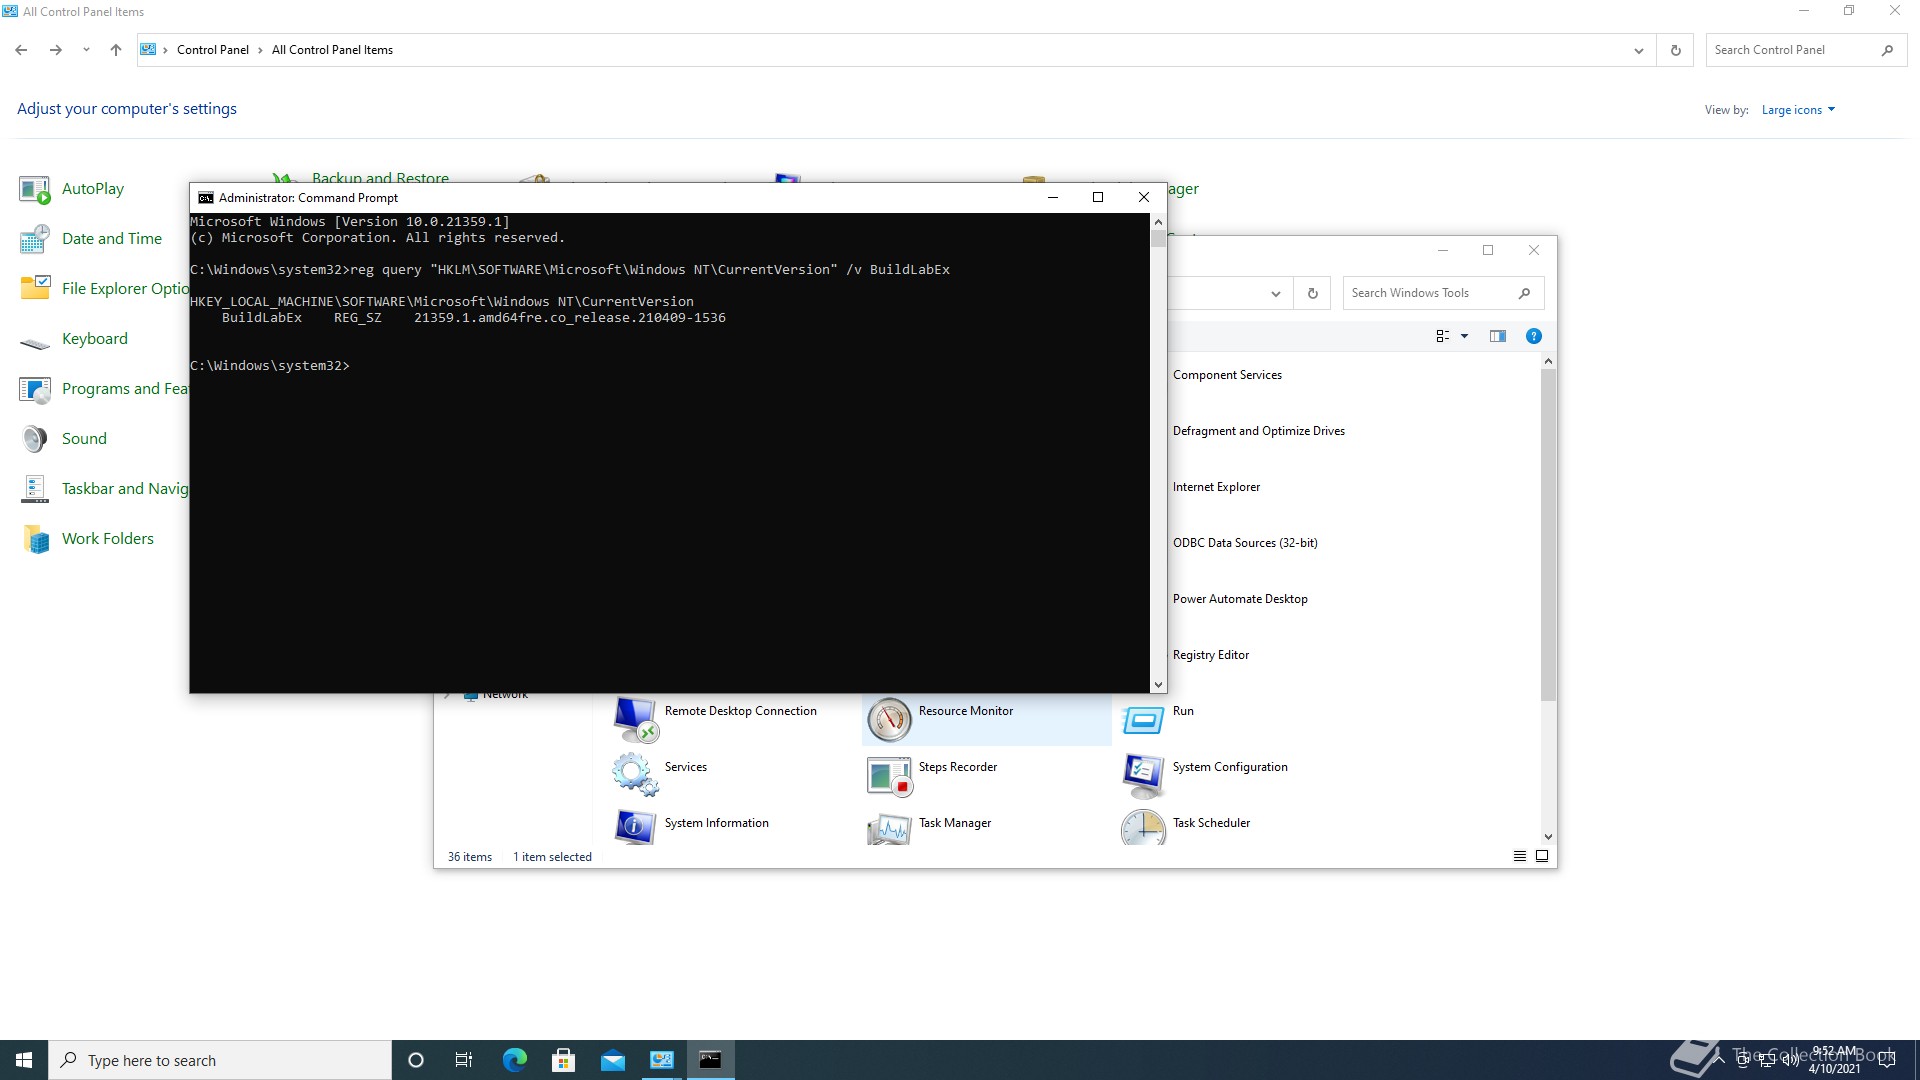Viewport: 1920px width, 1080px height.
Task: Open the System Configuration icon
Action: point(1143,775)
